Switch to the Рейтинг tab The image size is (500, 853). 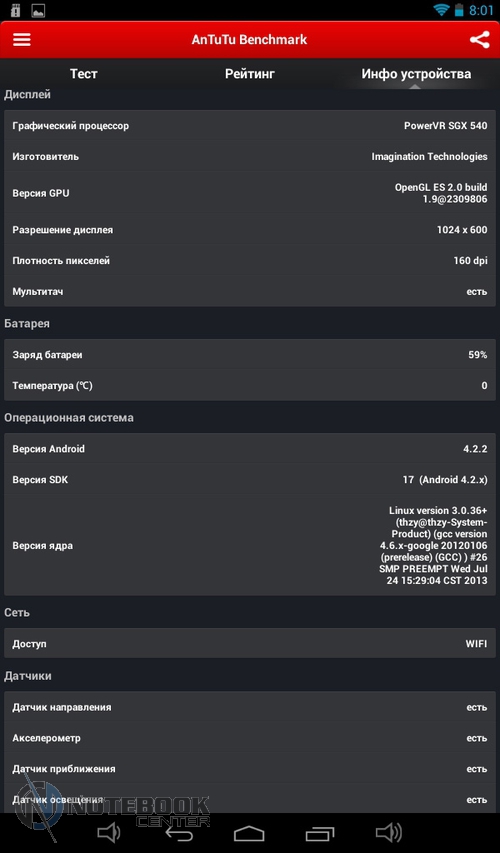[x=250, y=73]
